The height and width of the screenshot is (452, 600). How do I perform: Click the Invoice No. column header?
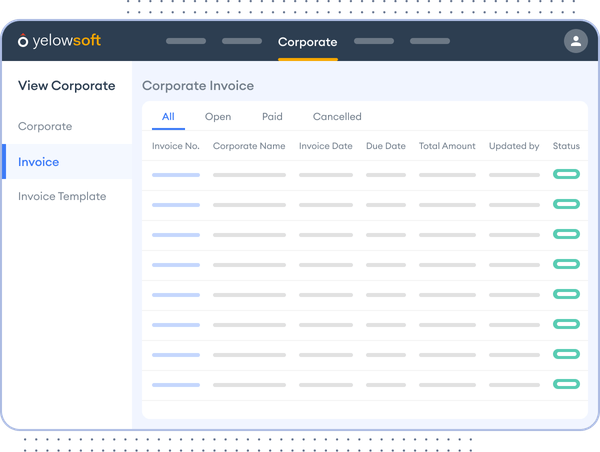(176, 146)
